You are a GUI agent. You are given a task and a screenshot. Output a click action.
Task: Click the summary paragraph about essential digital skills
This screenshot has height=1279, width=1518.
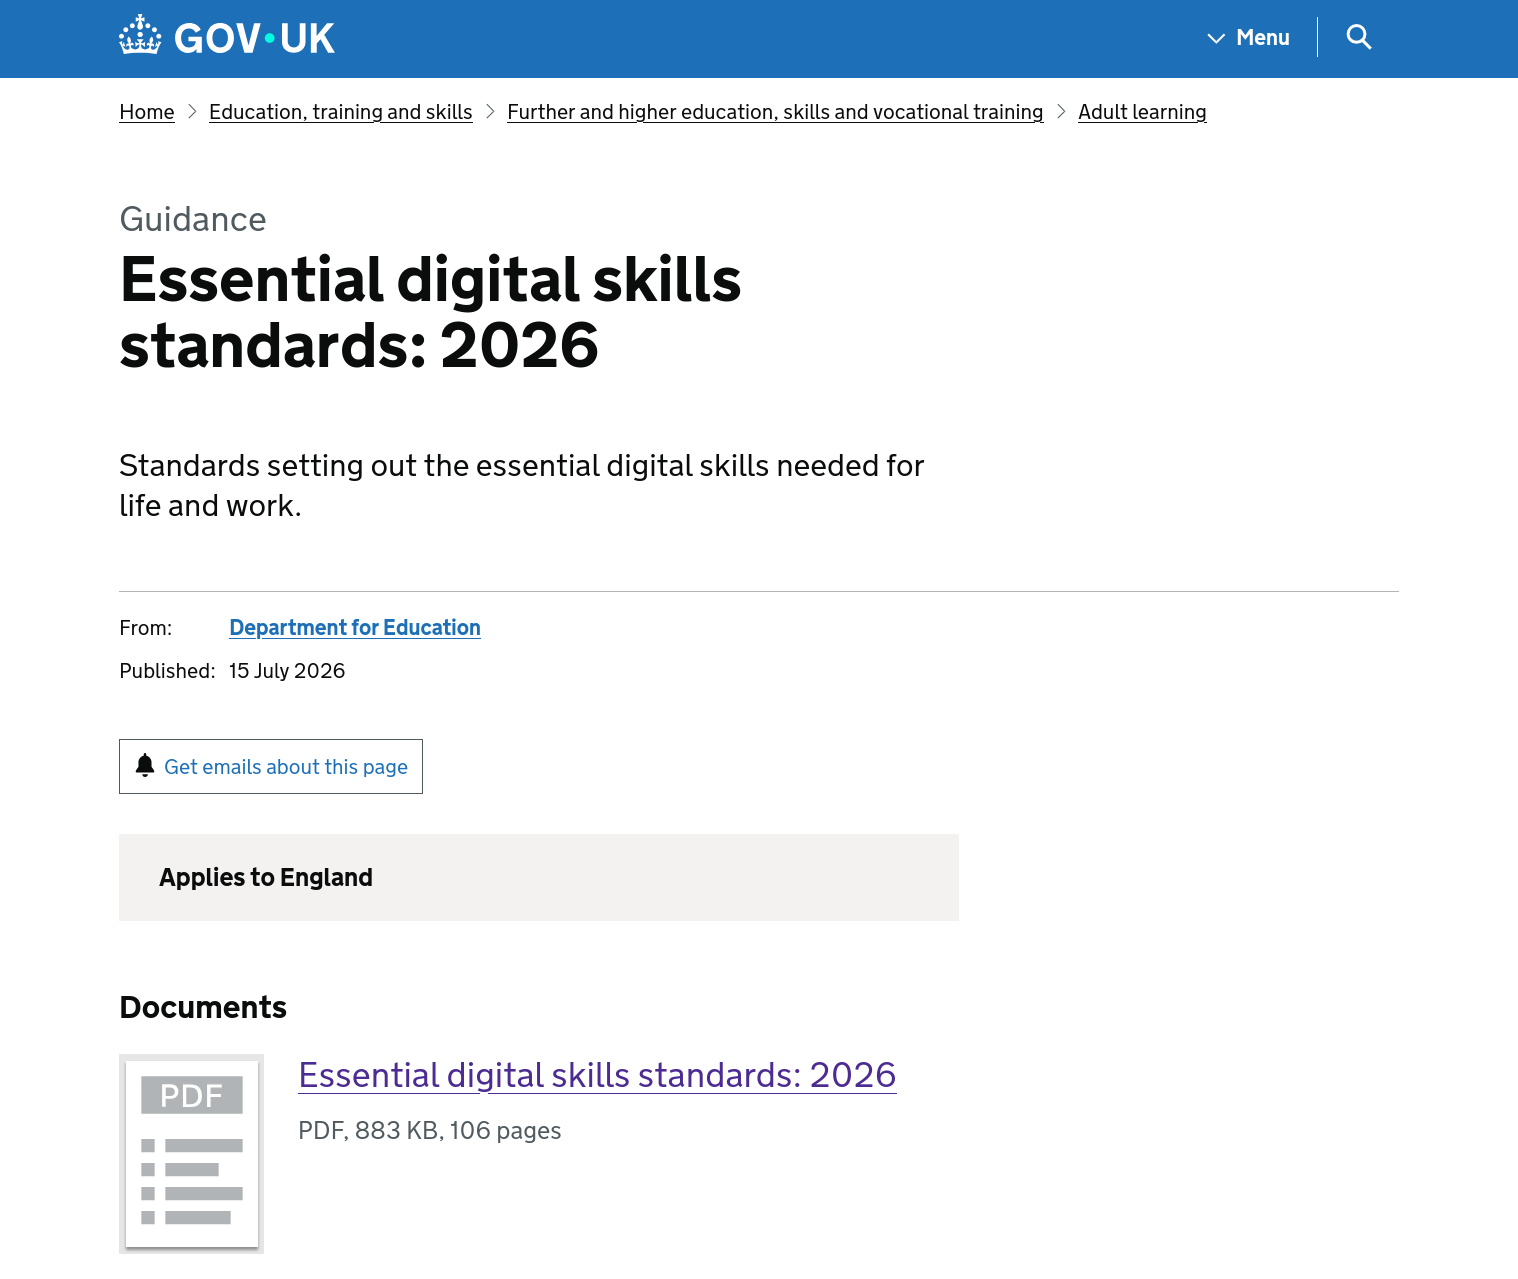(x=521, y=486)
